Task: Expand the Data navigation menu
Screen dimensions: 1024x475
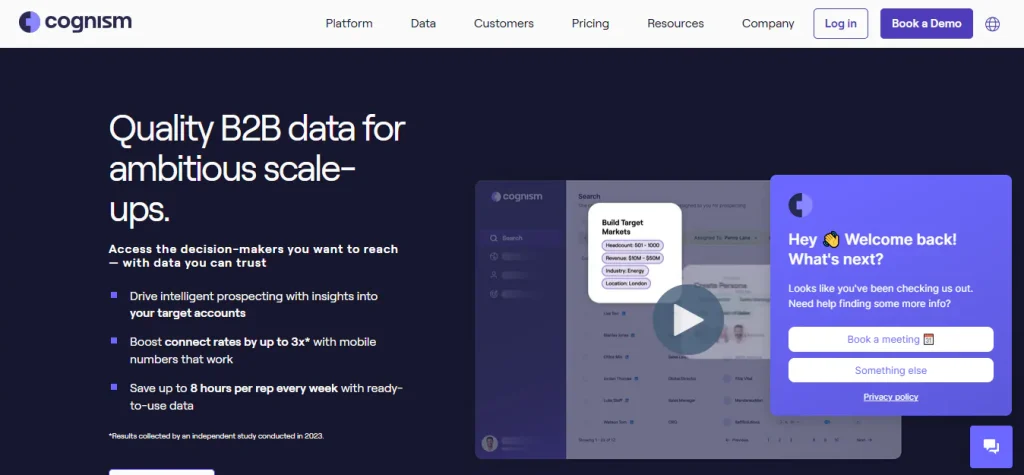Action: [423, 24]
